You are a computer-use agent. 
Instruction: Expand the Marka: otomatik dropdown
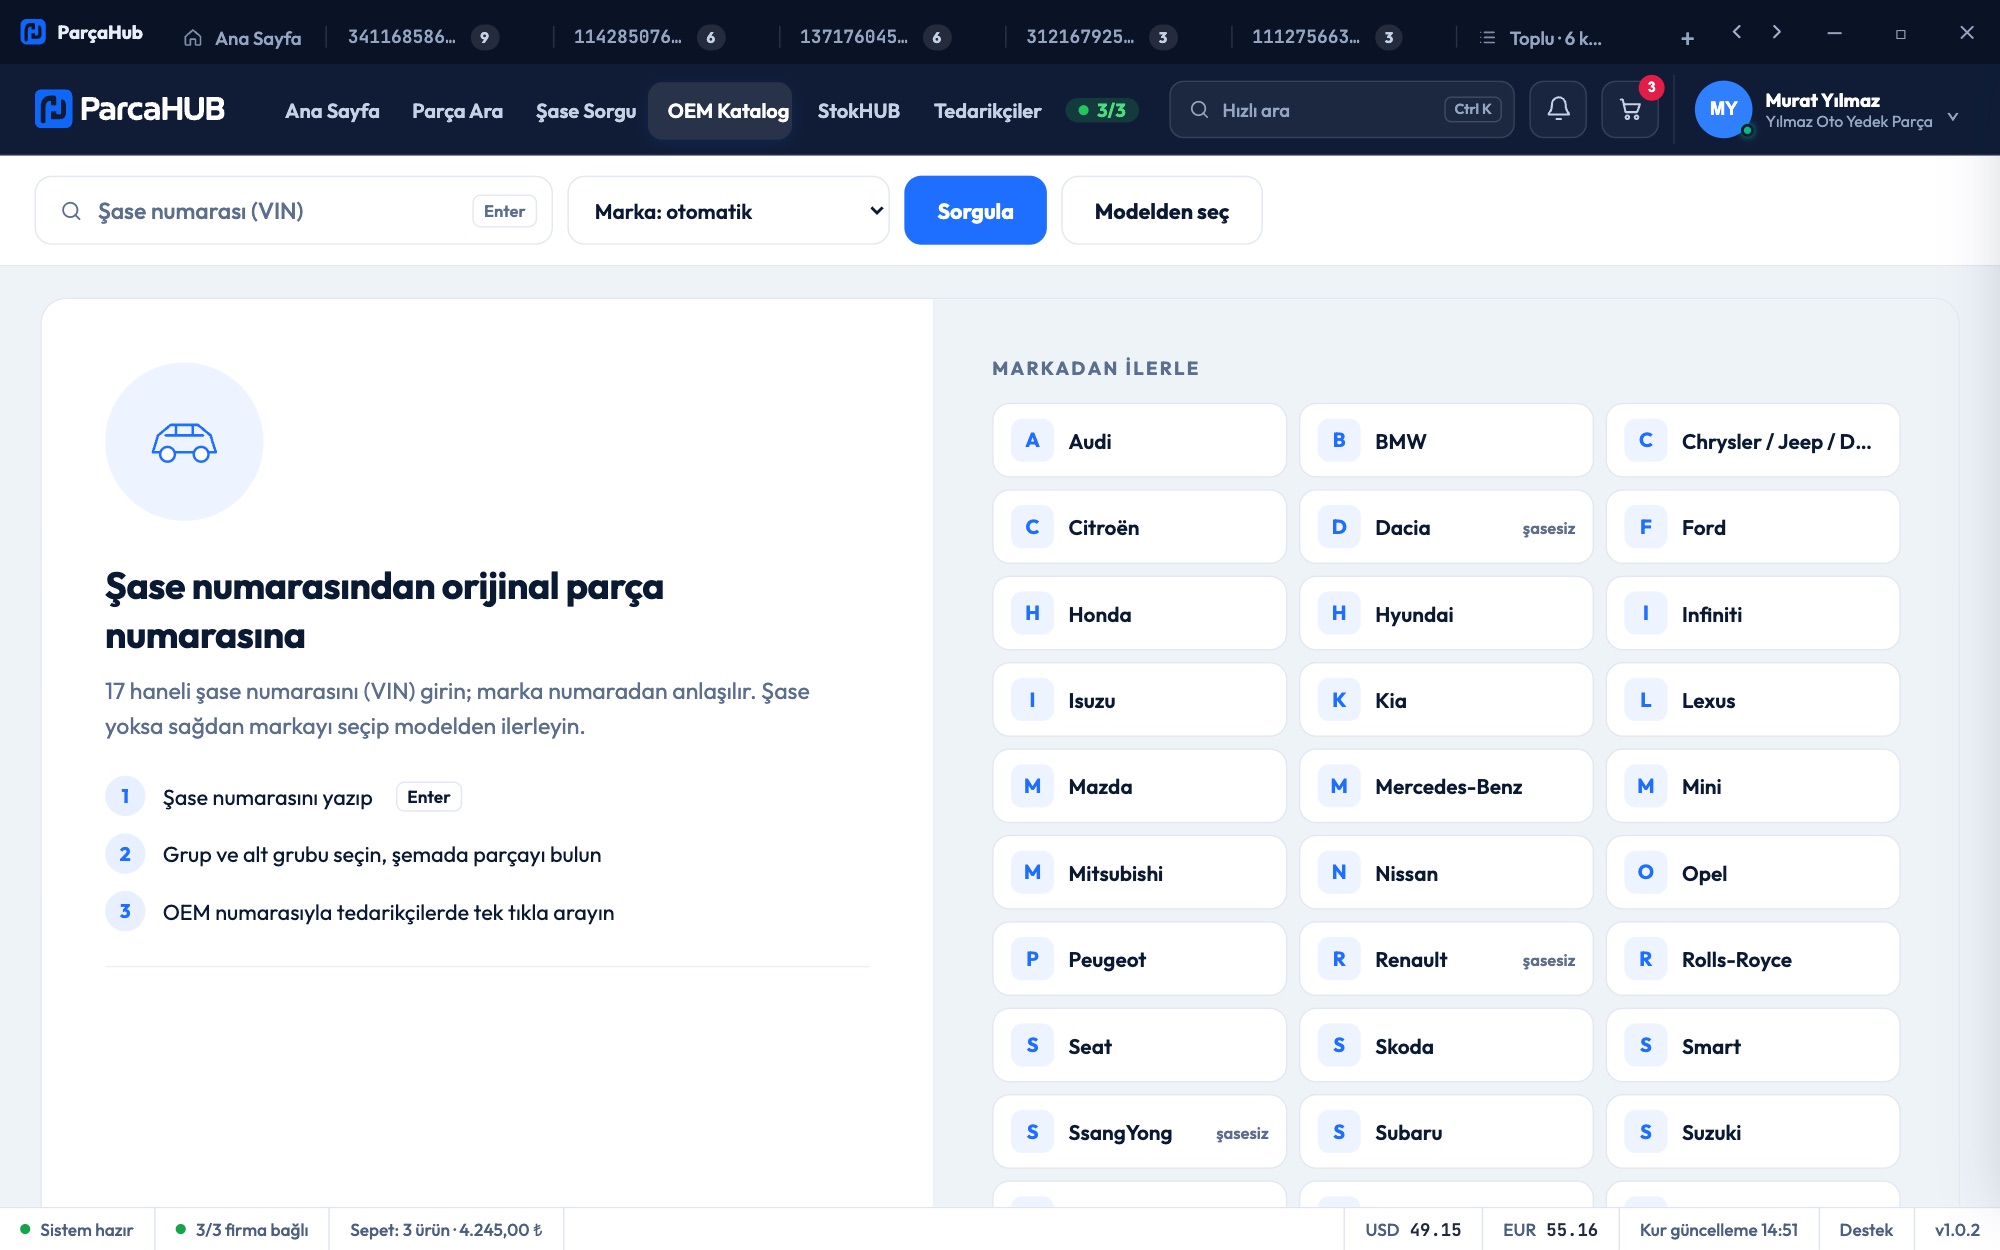[728, 211]
